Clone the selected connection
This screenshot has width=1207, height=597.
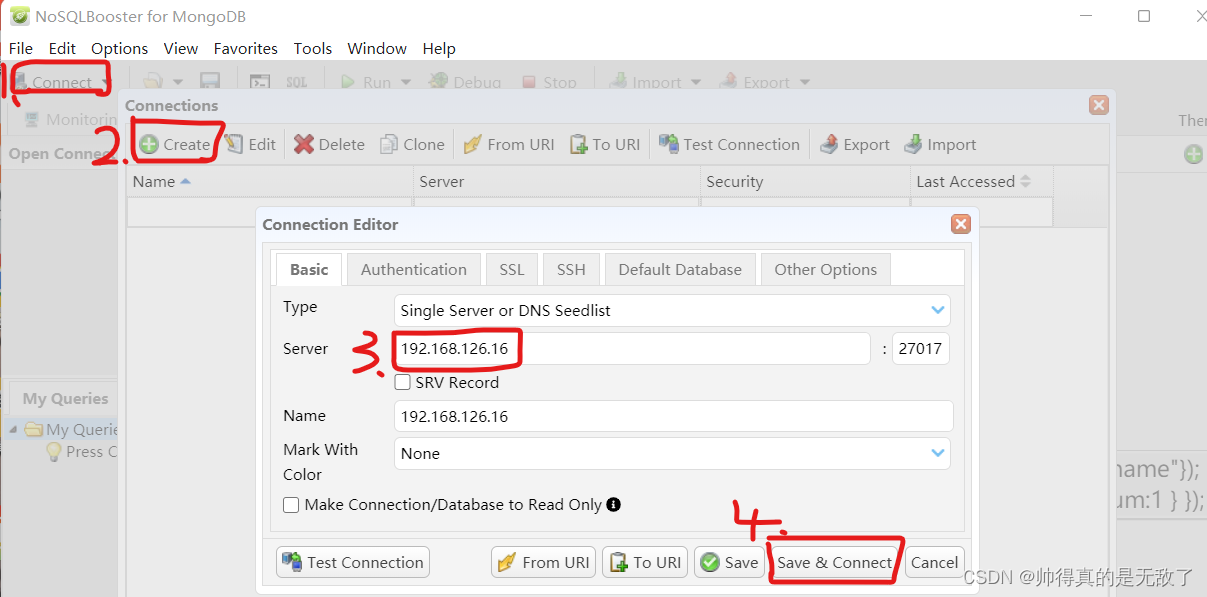coord(412,144)
